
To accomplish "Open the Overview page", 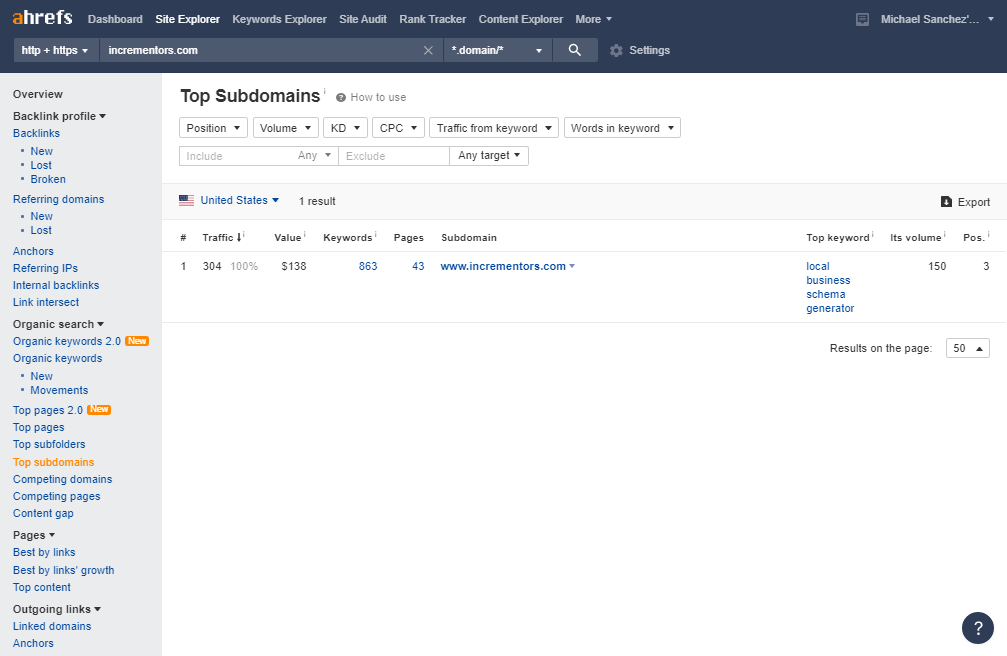I will coord(38,94).
